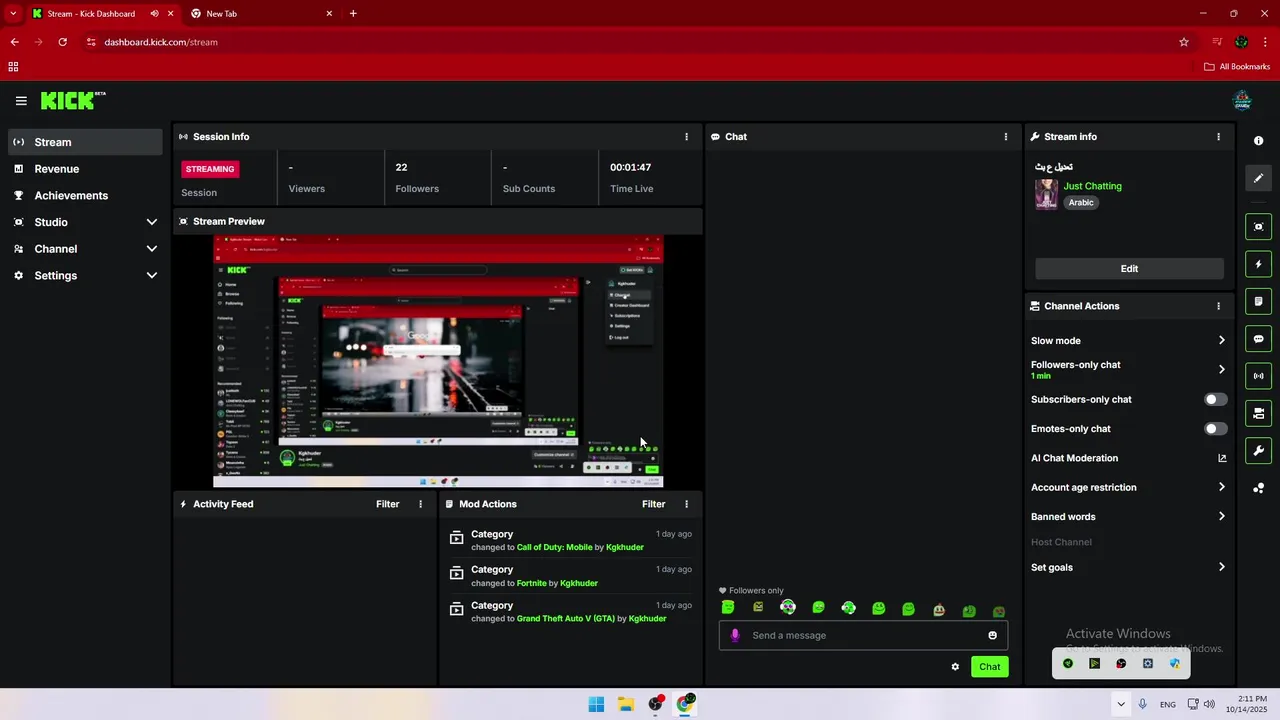Open Achievements in the left sidebar
Screen dimensions: 1280x720
point(85,196)
